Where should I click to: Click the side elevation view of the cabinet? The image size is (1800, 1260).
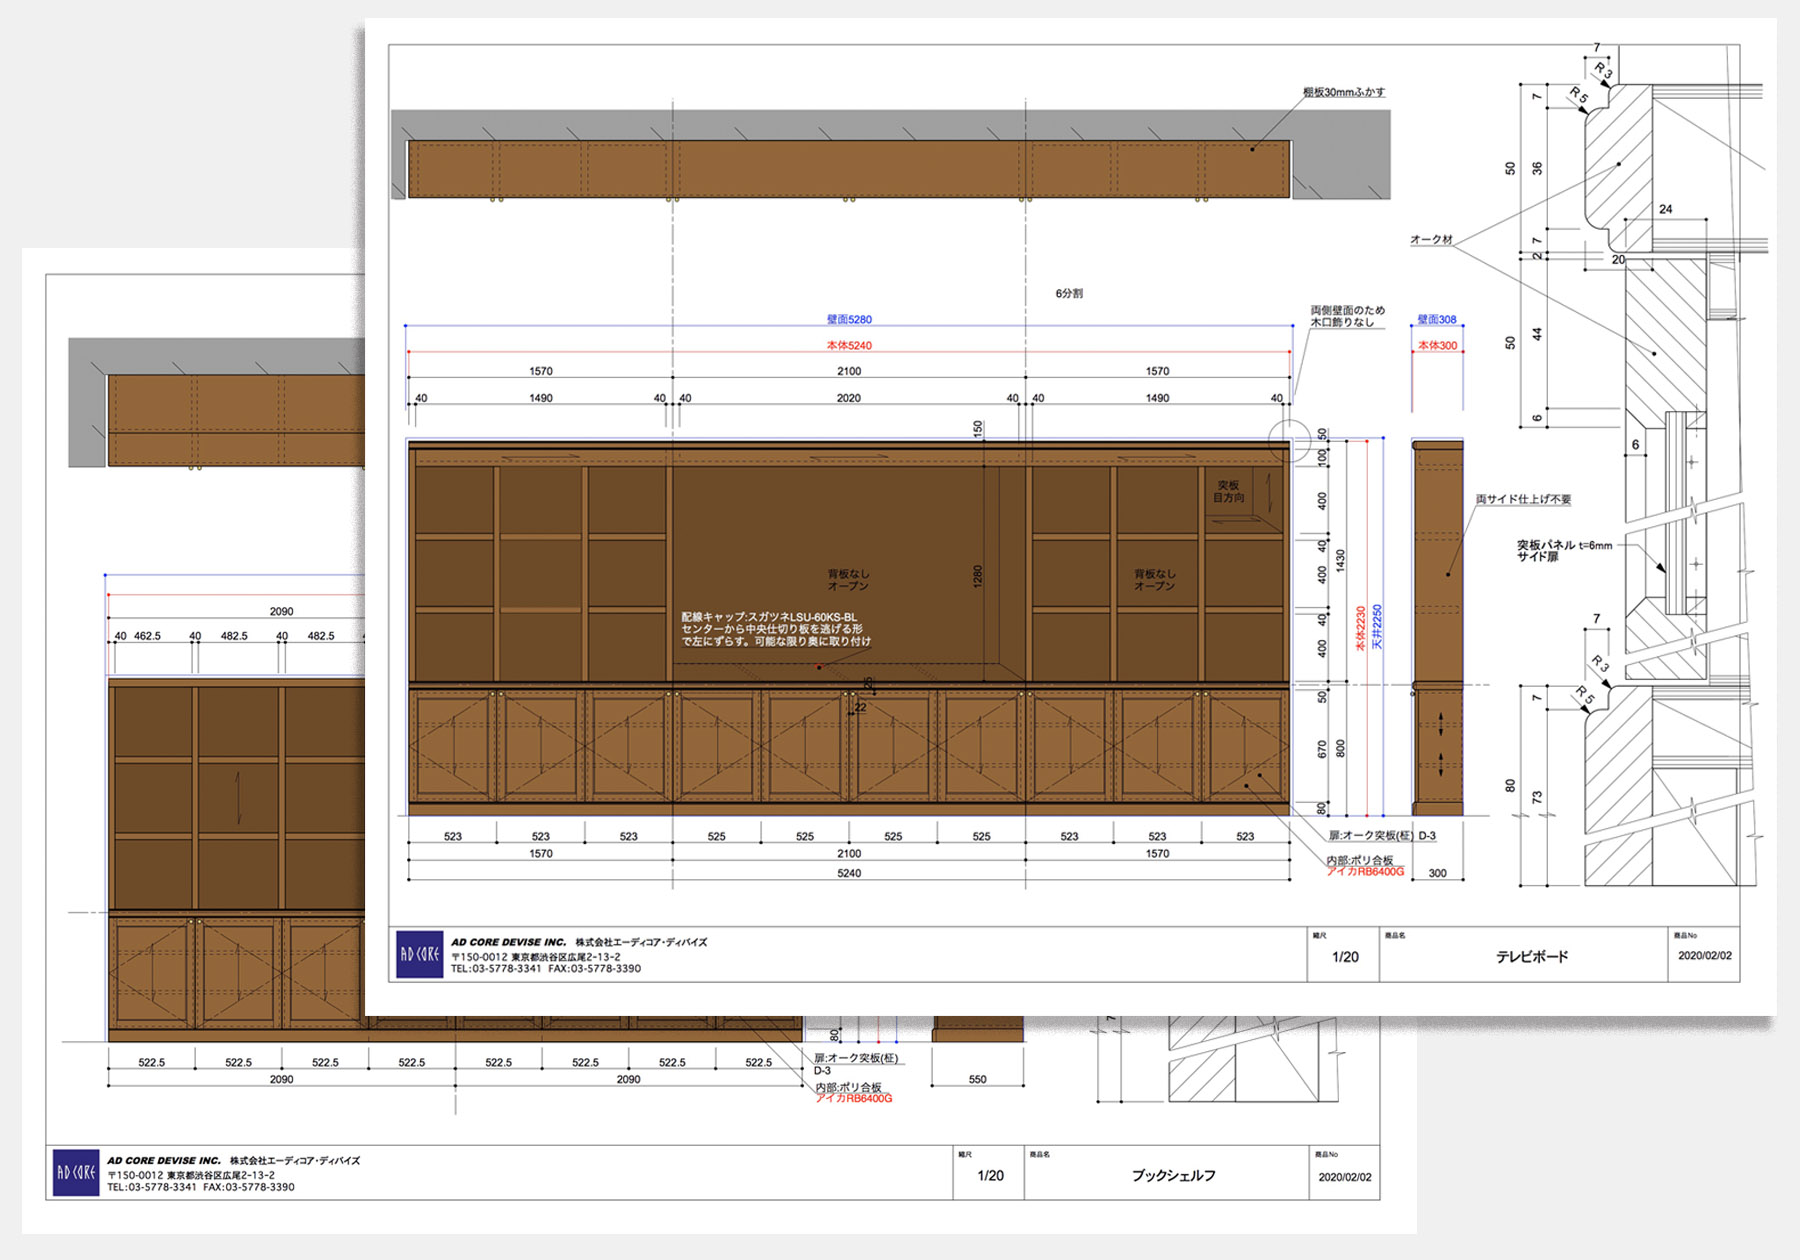tap(1437, 627)
